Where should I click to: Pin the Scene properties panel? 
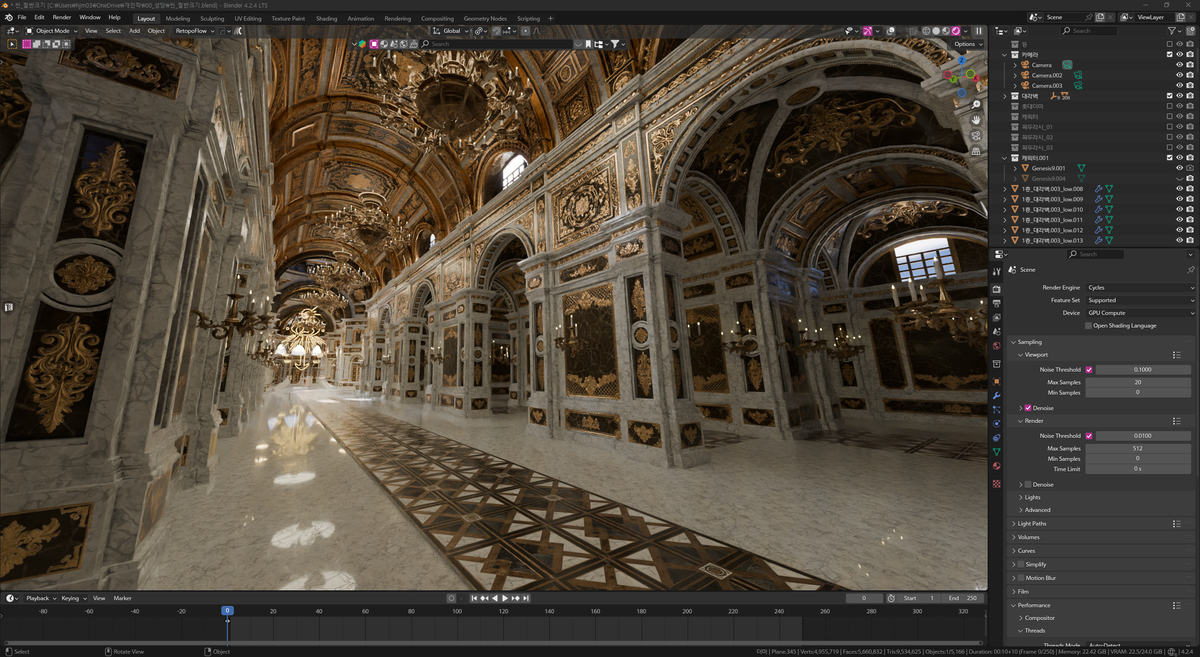[1190, 270]
